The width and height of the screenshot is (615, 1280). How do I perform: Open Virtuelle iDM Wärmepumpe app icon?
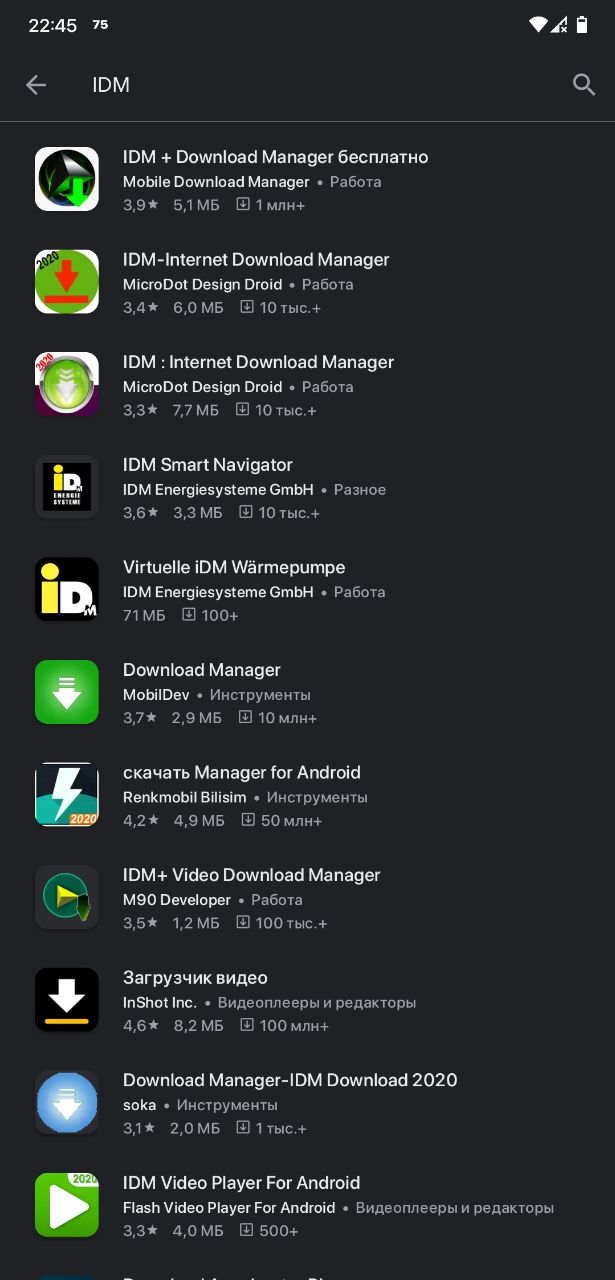[x=67, y=589]
